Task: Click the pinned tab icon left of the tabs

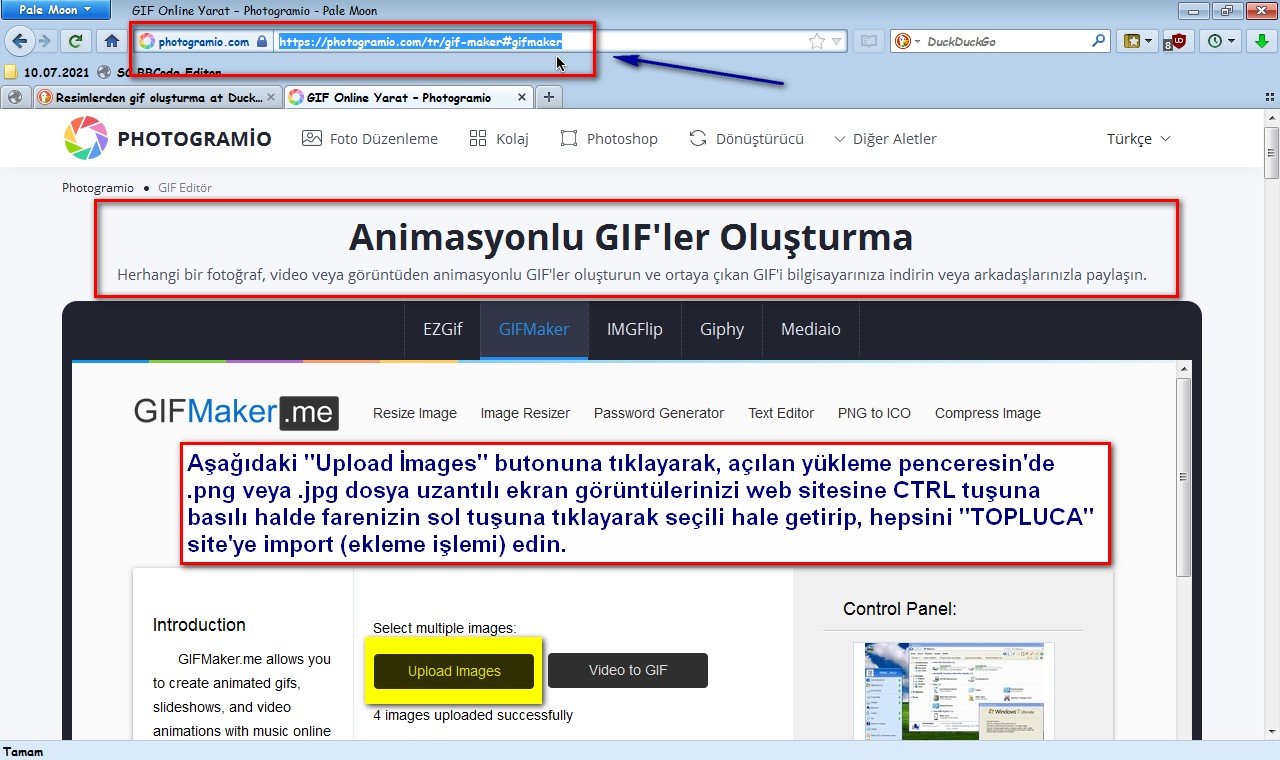Action: (17, 97)
